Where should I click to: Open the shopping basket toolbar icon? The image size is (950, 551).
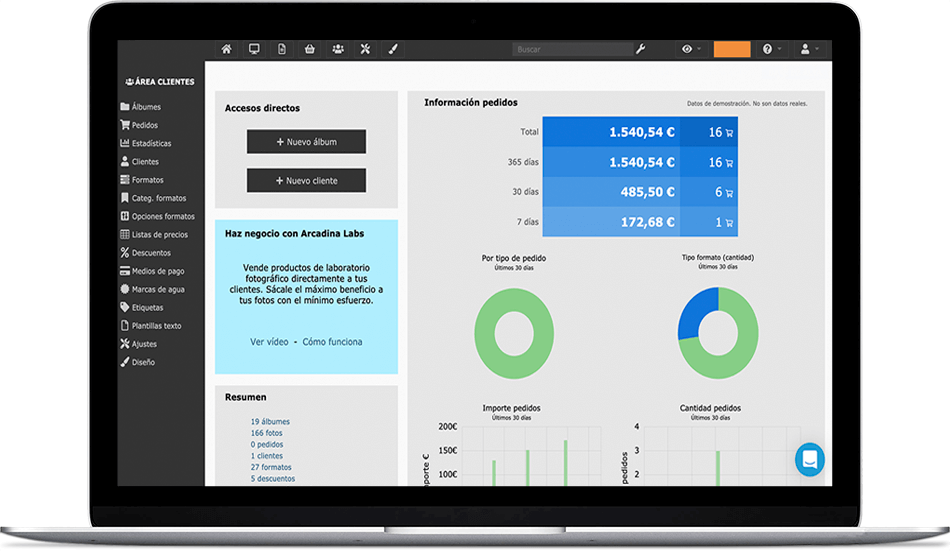(310, 49)
